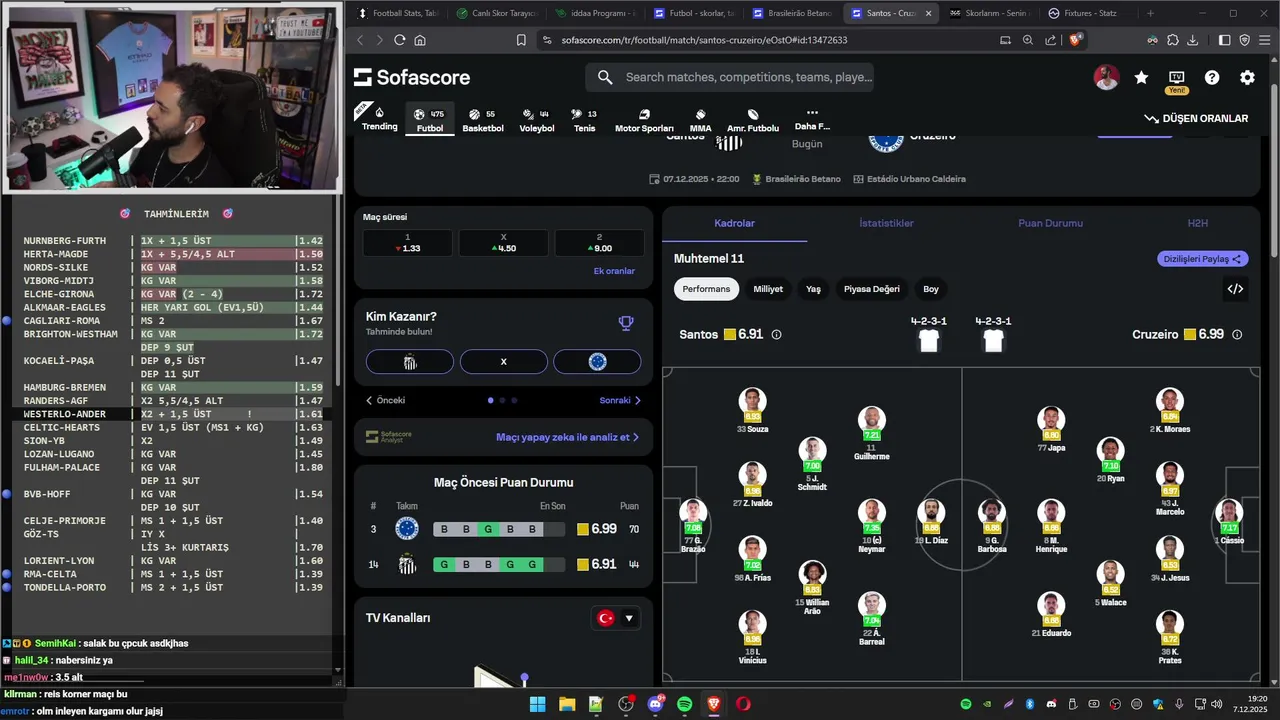Open the user profile avatar
The width and height of the screenshot is (1280, 720).
click(x=1106, y=77)
